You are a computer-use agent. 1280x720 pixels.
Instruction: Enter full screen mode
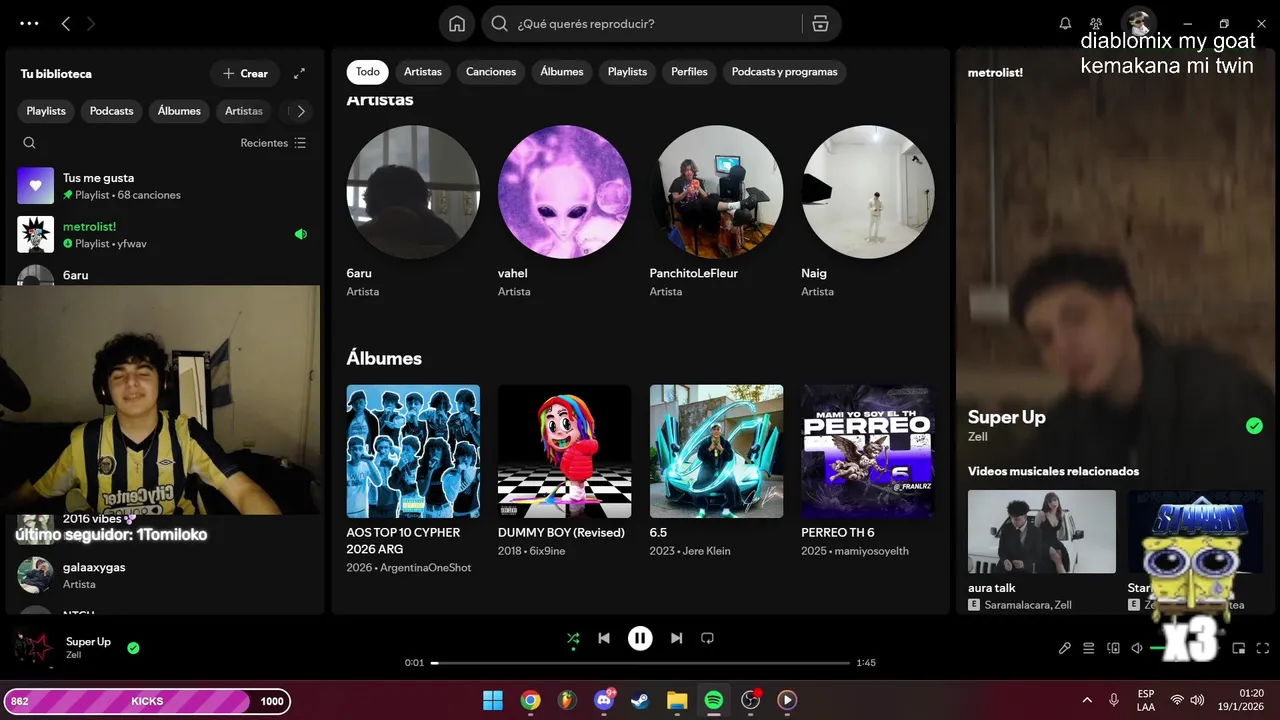click(1263, 648)
